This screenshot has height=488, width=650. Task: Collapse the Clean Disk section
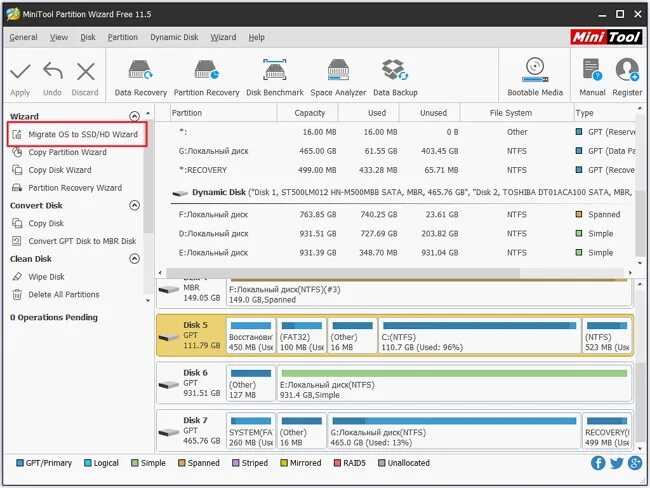pyautogui.click(x=134, y=259)
